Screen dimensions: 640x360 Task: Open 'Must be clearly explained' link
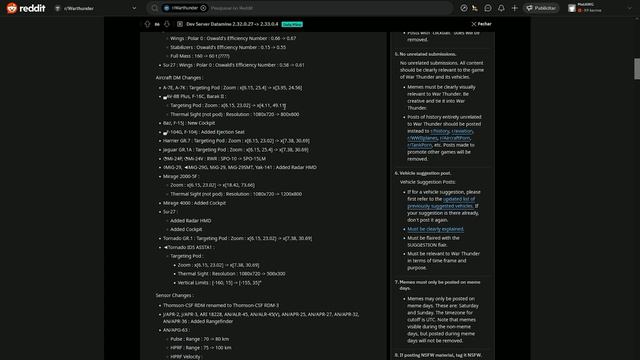435,229
